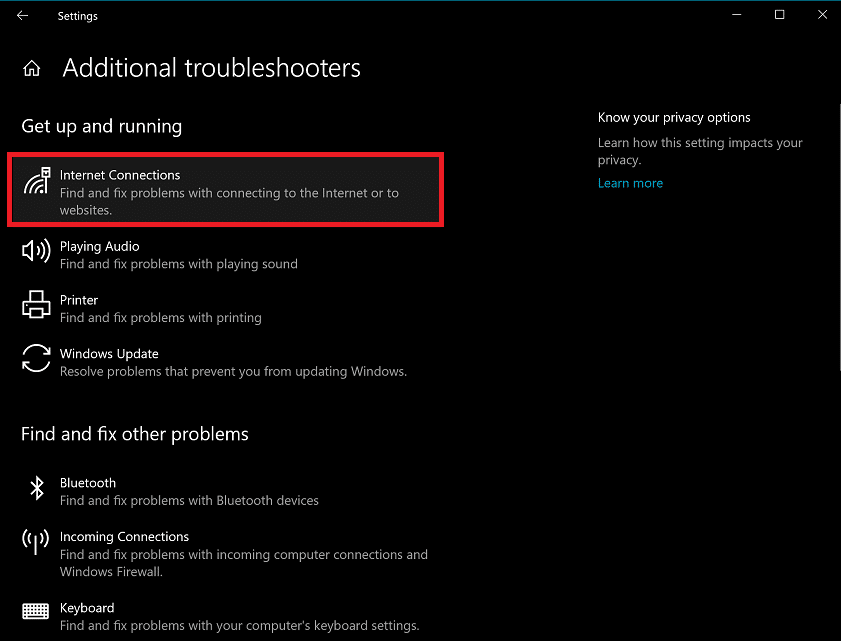
Task: Click the Printer icon
Action: (x=36, y=304)
